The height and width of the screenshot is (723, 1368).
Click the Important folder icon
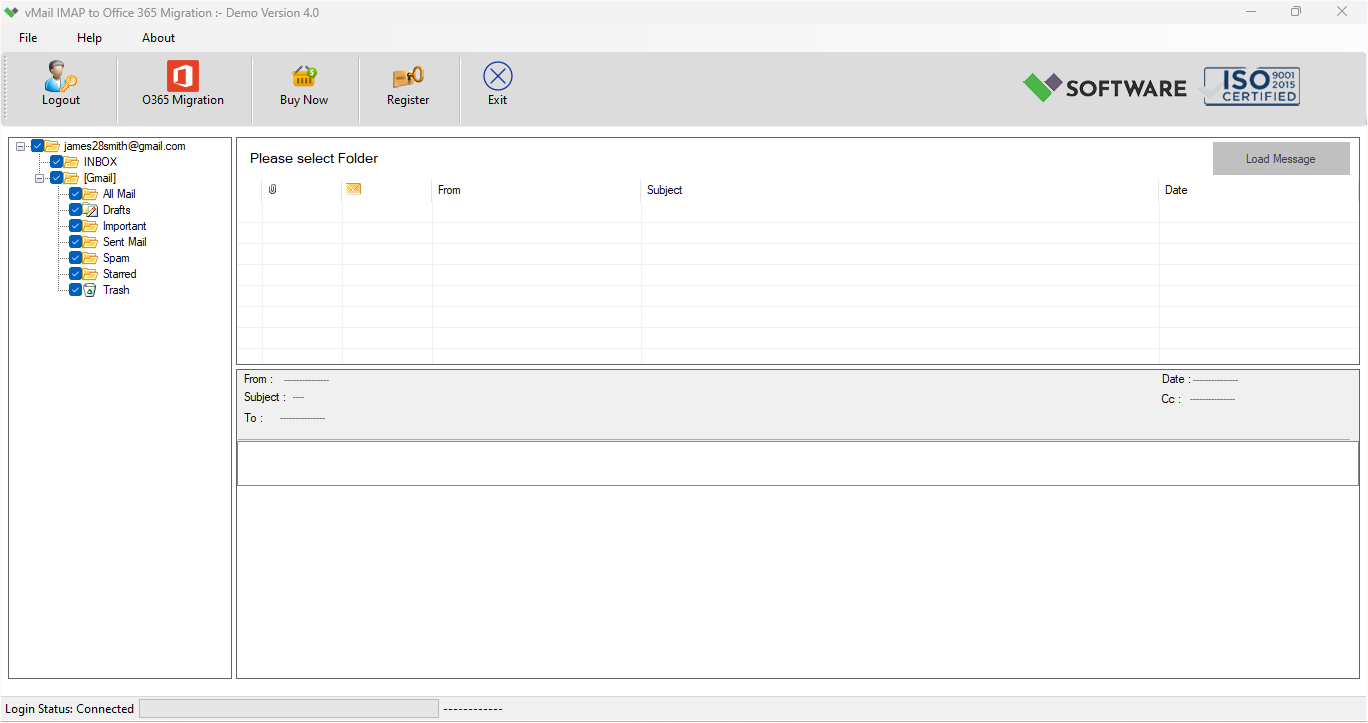pos(90,226)
